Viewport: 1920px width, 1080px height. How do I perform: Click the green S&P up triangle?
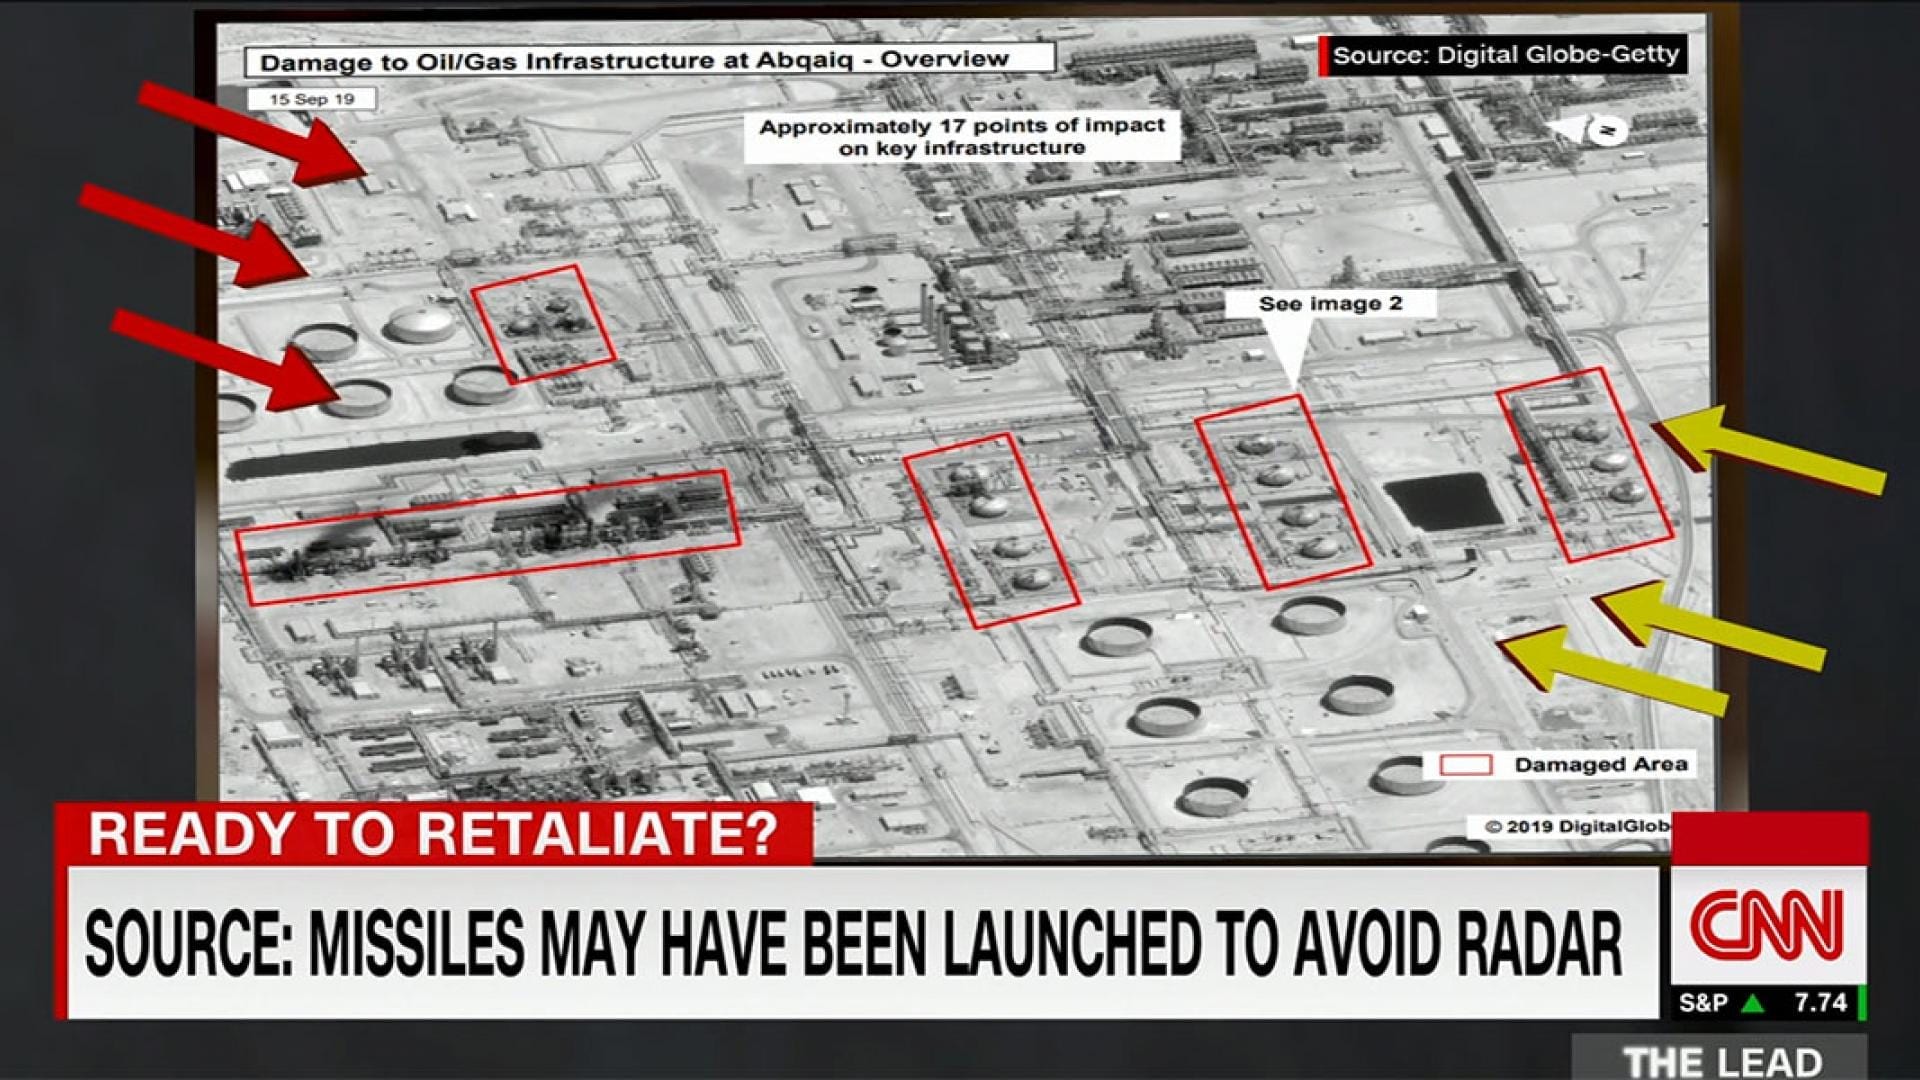pyautogui.click(x=1753, y=1003)
